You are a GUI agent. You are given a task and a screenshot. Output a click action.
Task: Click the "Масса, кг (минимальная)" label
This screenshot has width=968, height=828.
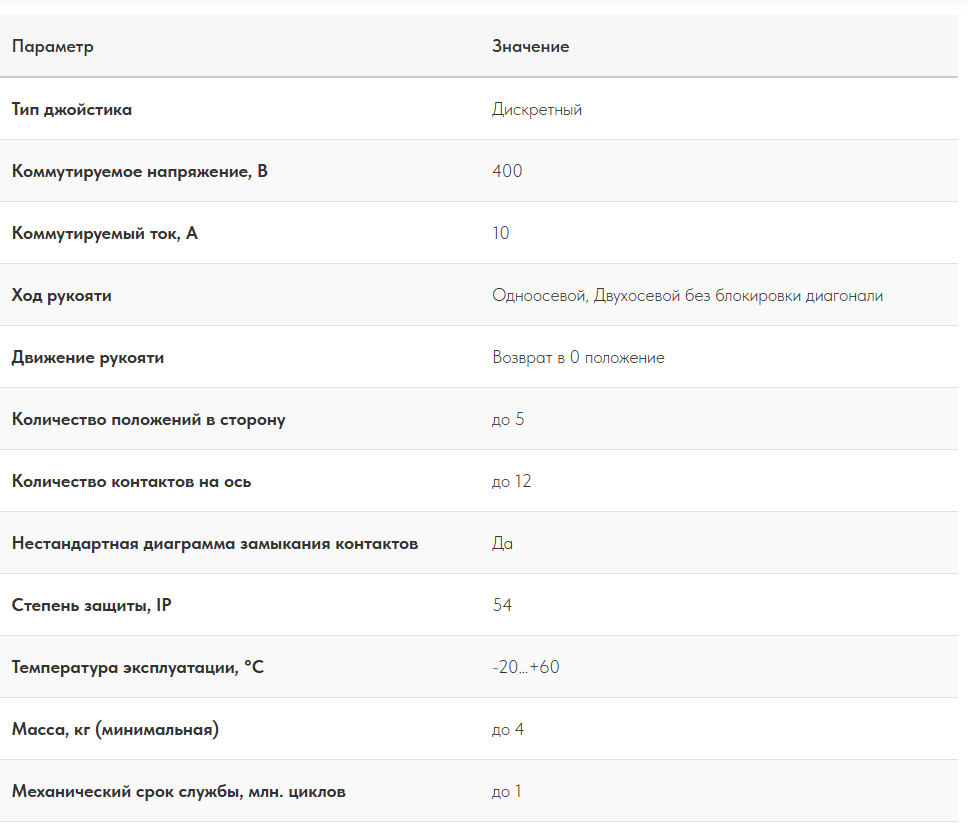[115, 730]
